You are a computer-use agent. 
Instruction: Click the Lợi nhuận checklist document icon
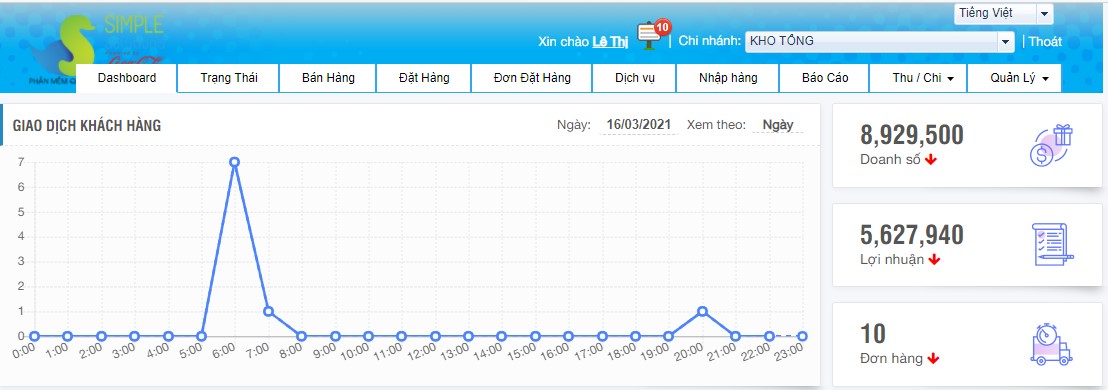click(x=1052, y=244)
